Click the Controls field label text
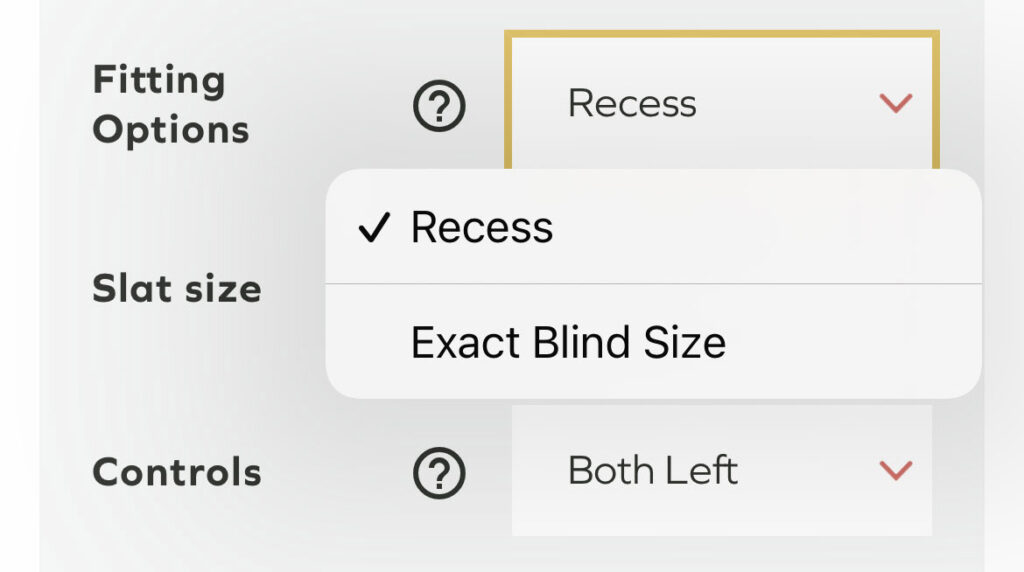1024x572 pixels. point(176,472)
